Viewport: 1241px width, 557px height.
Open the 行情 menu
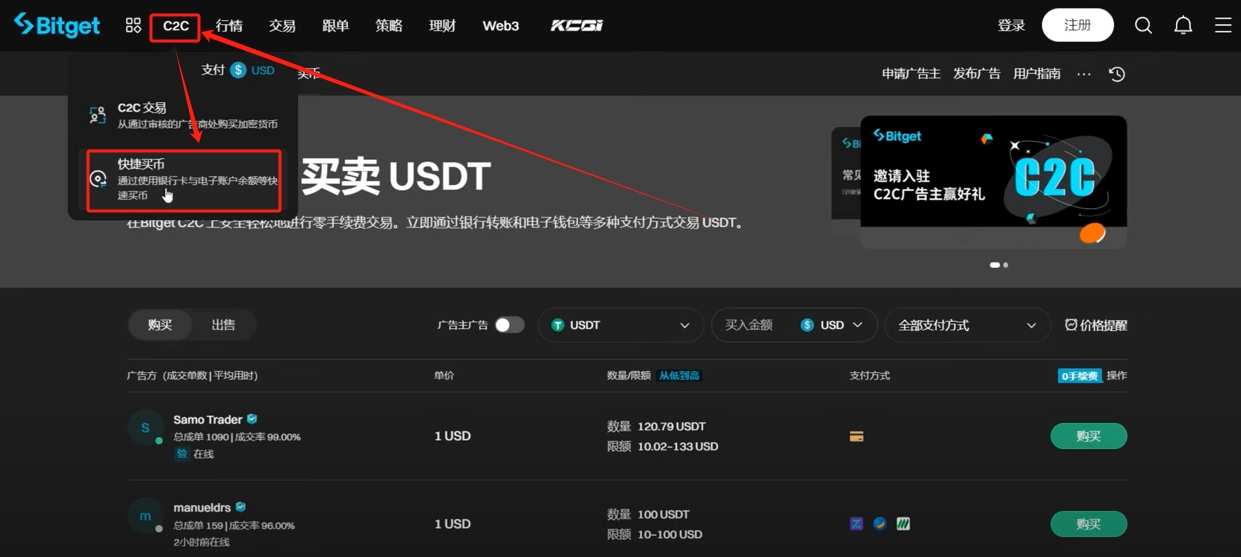[229, 26]
